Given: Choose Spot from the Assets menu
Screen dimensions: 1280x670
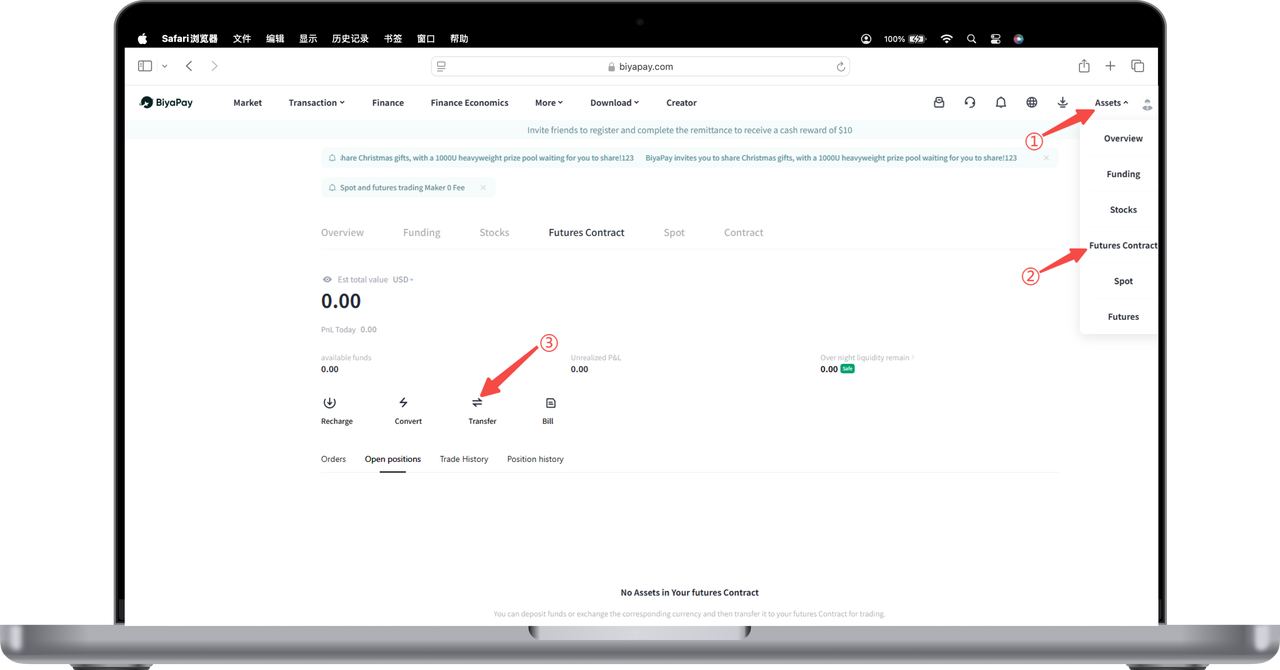Looking at the screenshot, I should coord(1123,281).
